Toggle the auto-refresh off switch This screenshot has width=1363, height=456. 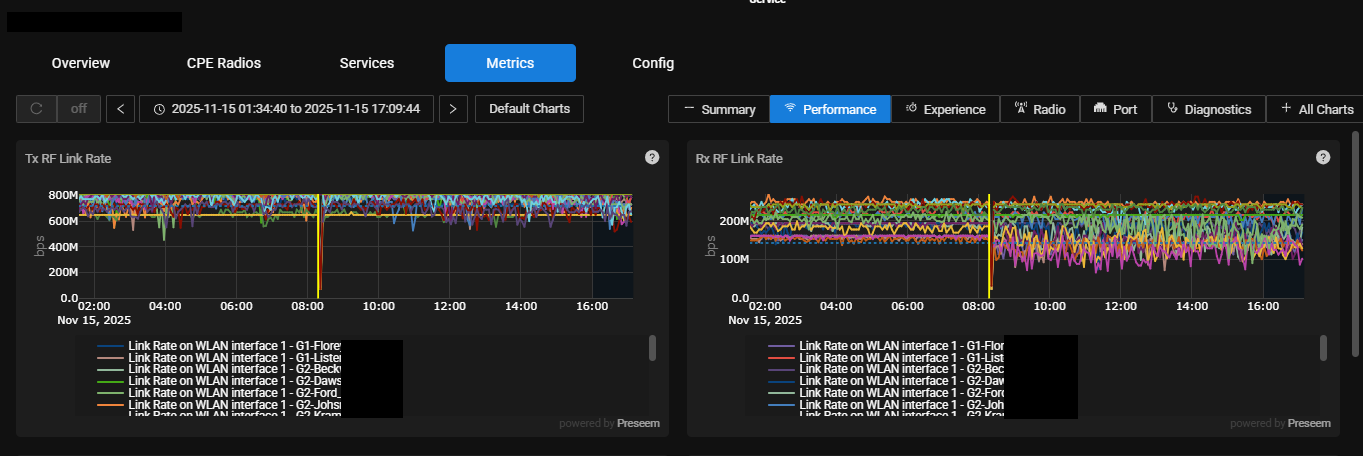click(x=79, y=109)
